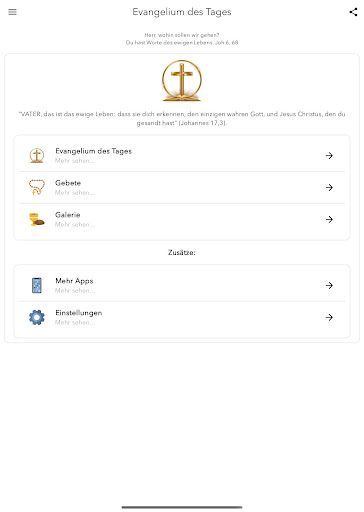364x512 pixels.
Task: Tap the Mehr sehen link under Gebete
Action: (x=75, y=193)
